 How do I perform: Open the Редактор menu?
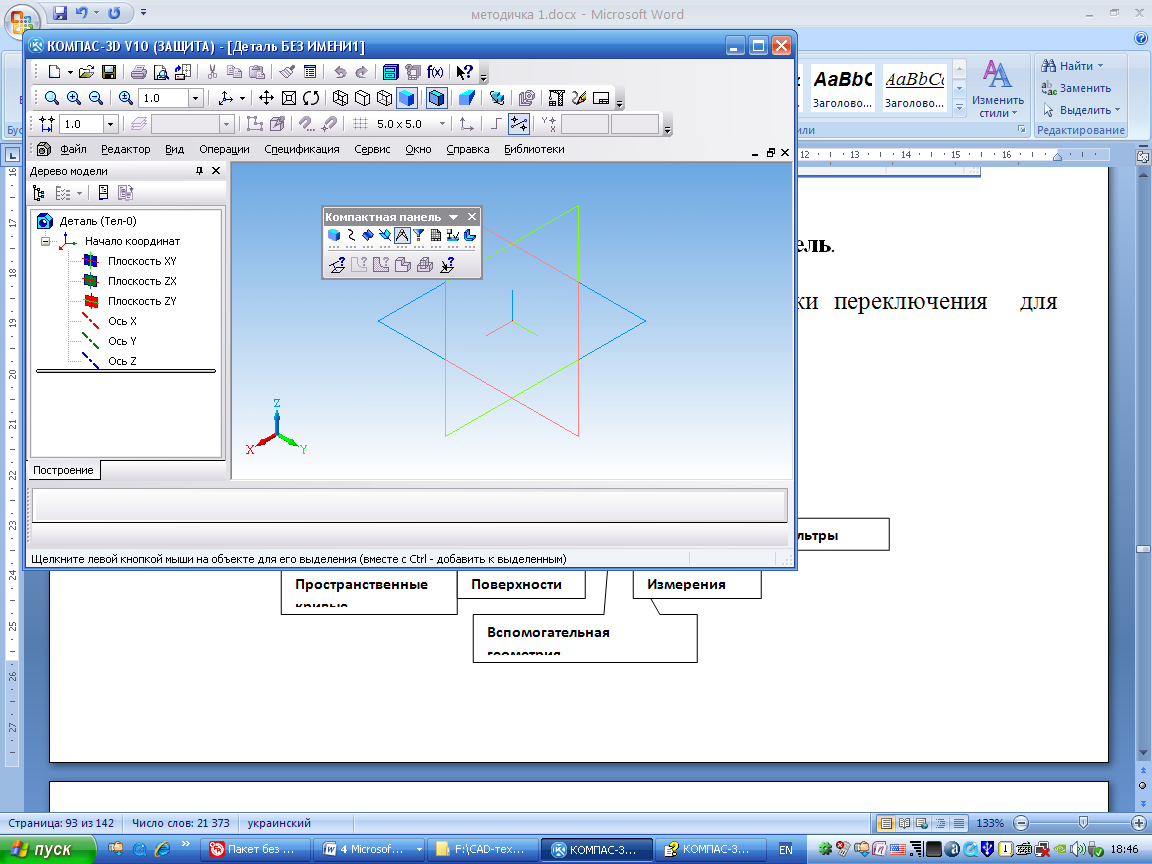click(x=126, y=149)
